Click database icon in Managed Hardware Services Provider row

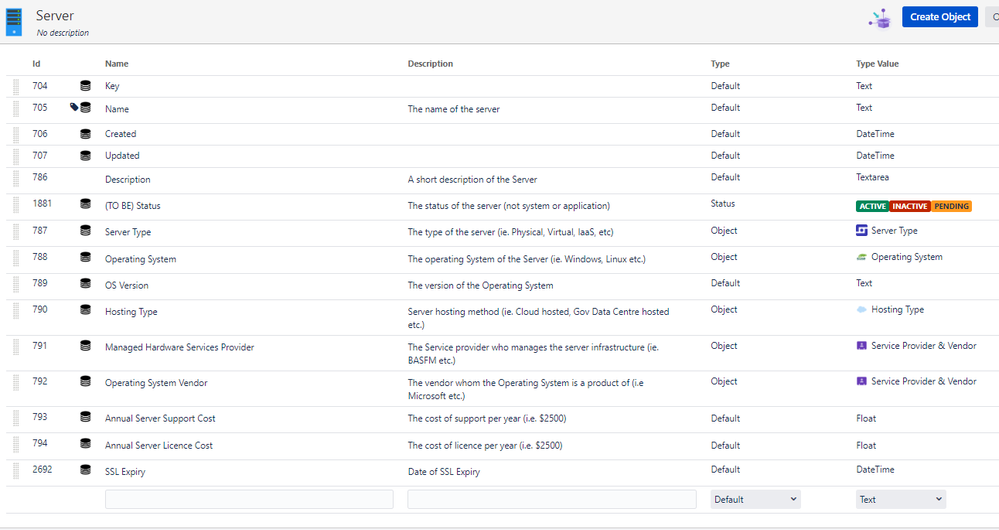tap(85, 346)
